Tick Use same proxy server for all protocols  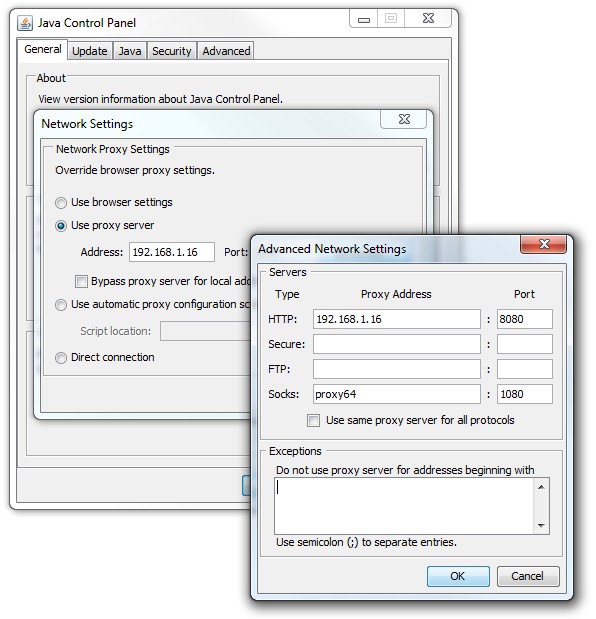(313, 420)
